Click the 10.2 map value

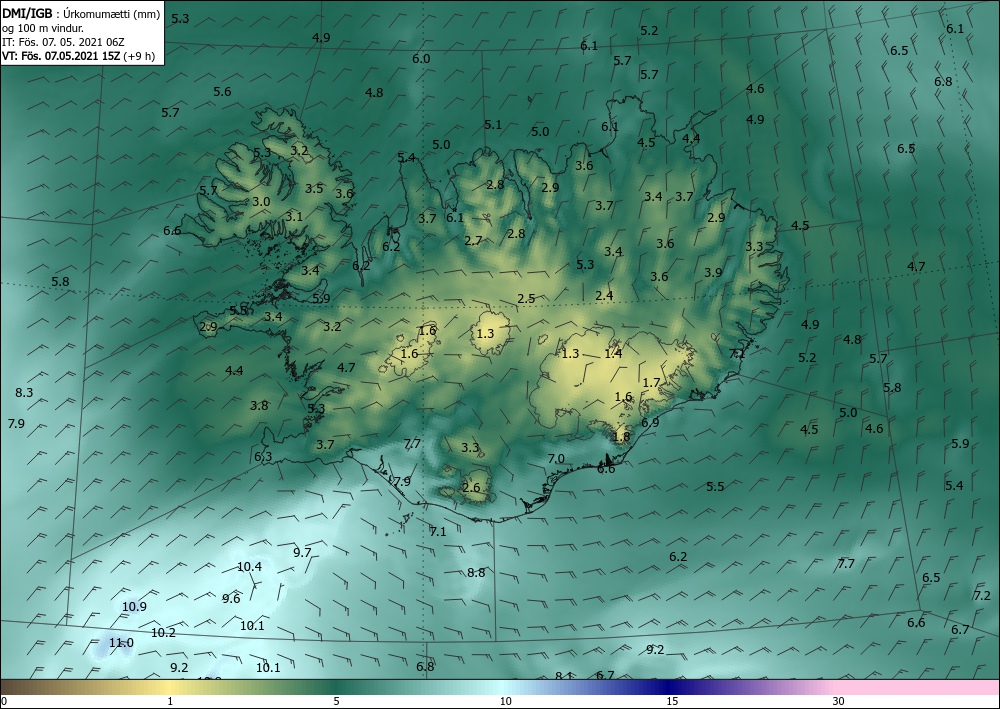pos(163,633)
